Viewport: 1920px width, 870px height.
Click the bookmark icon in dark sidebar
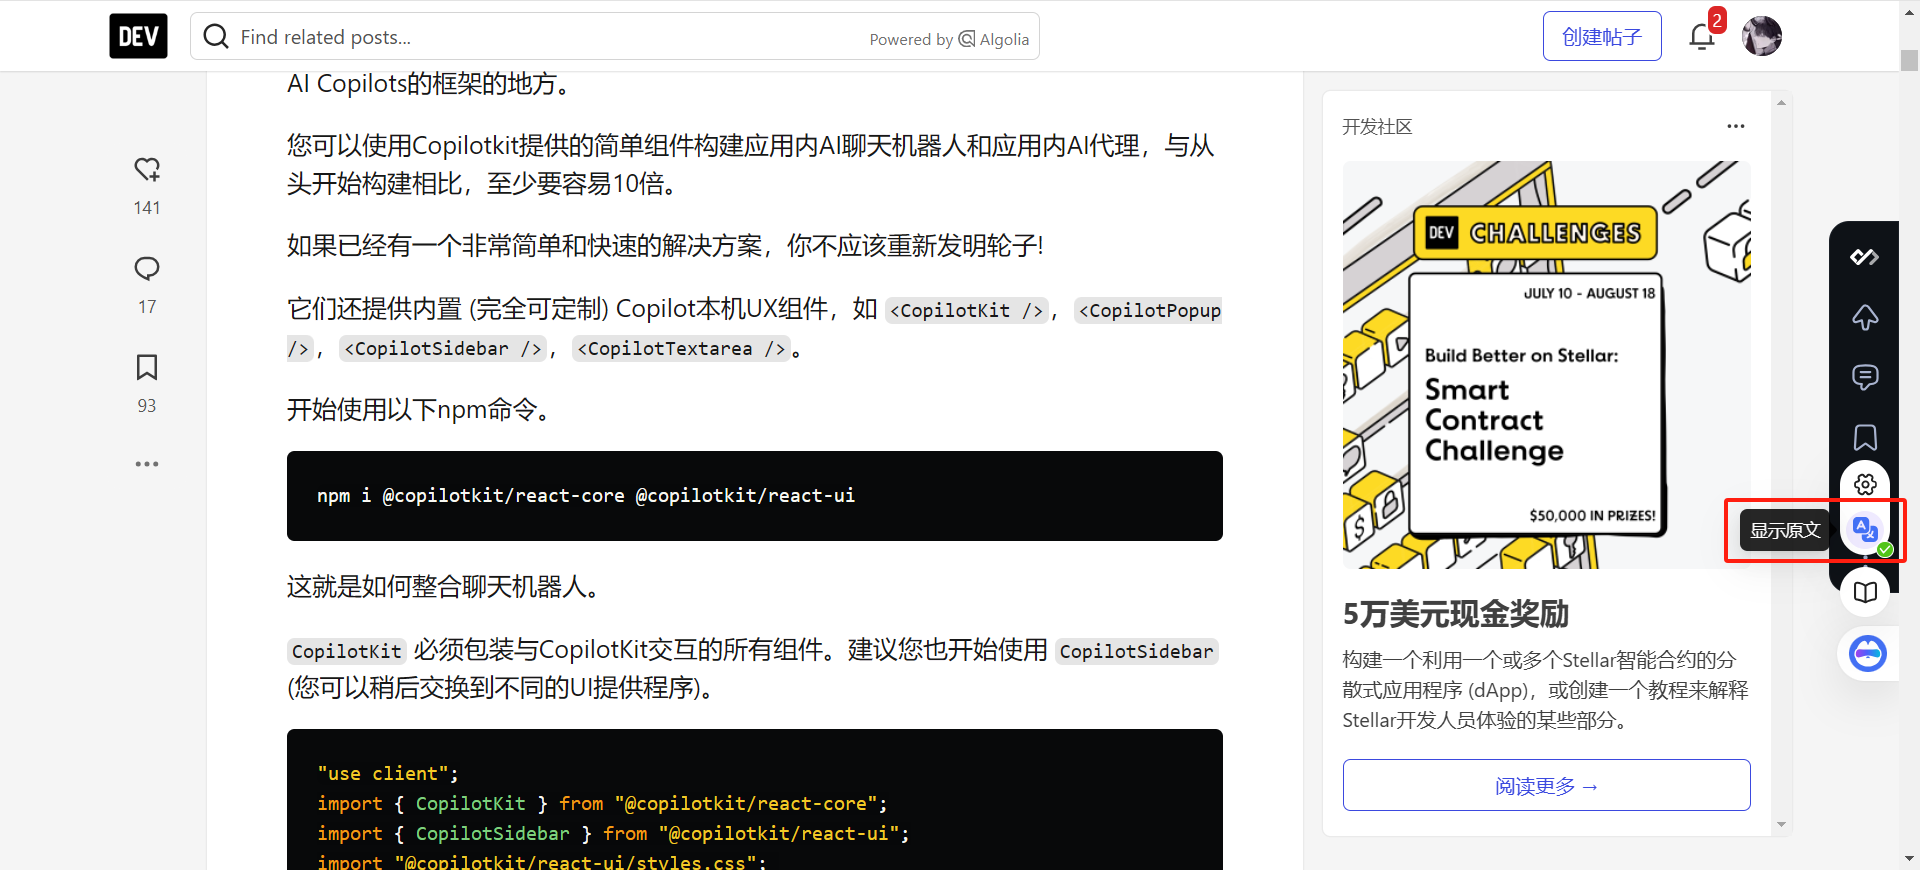tap(1865, 437)
